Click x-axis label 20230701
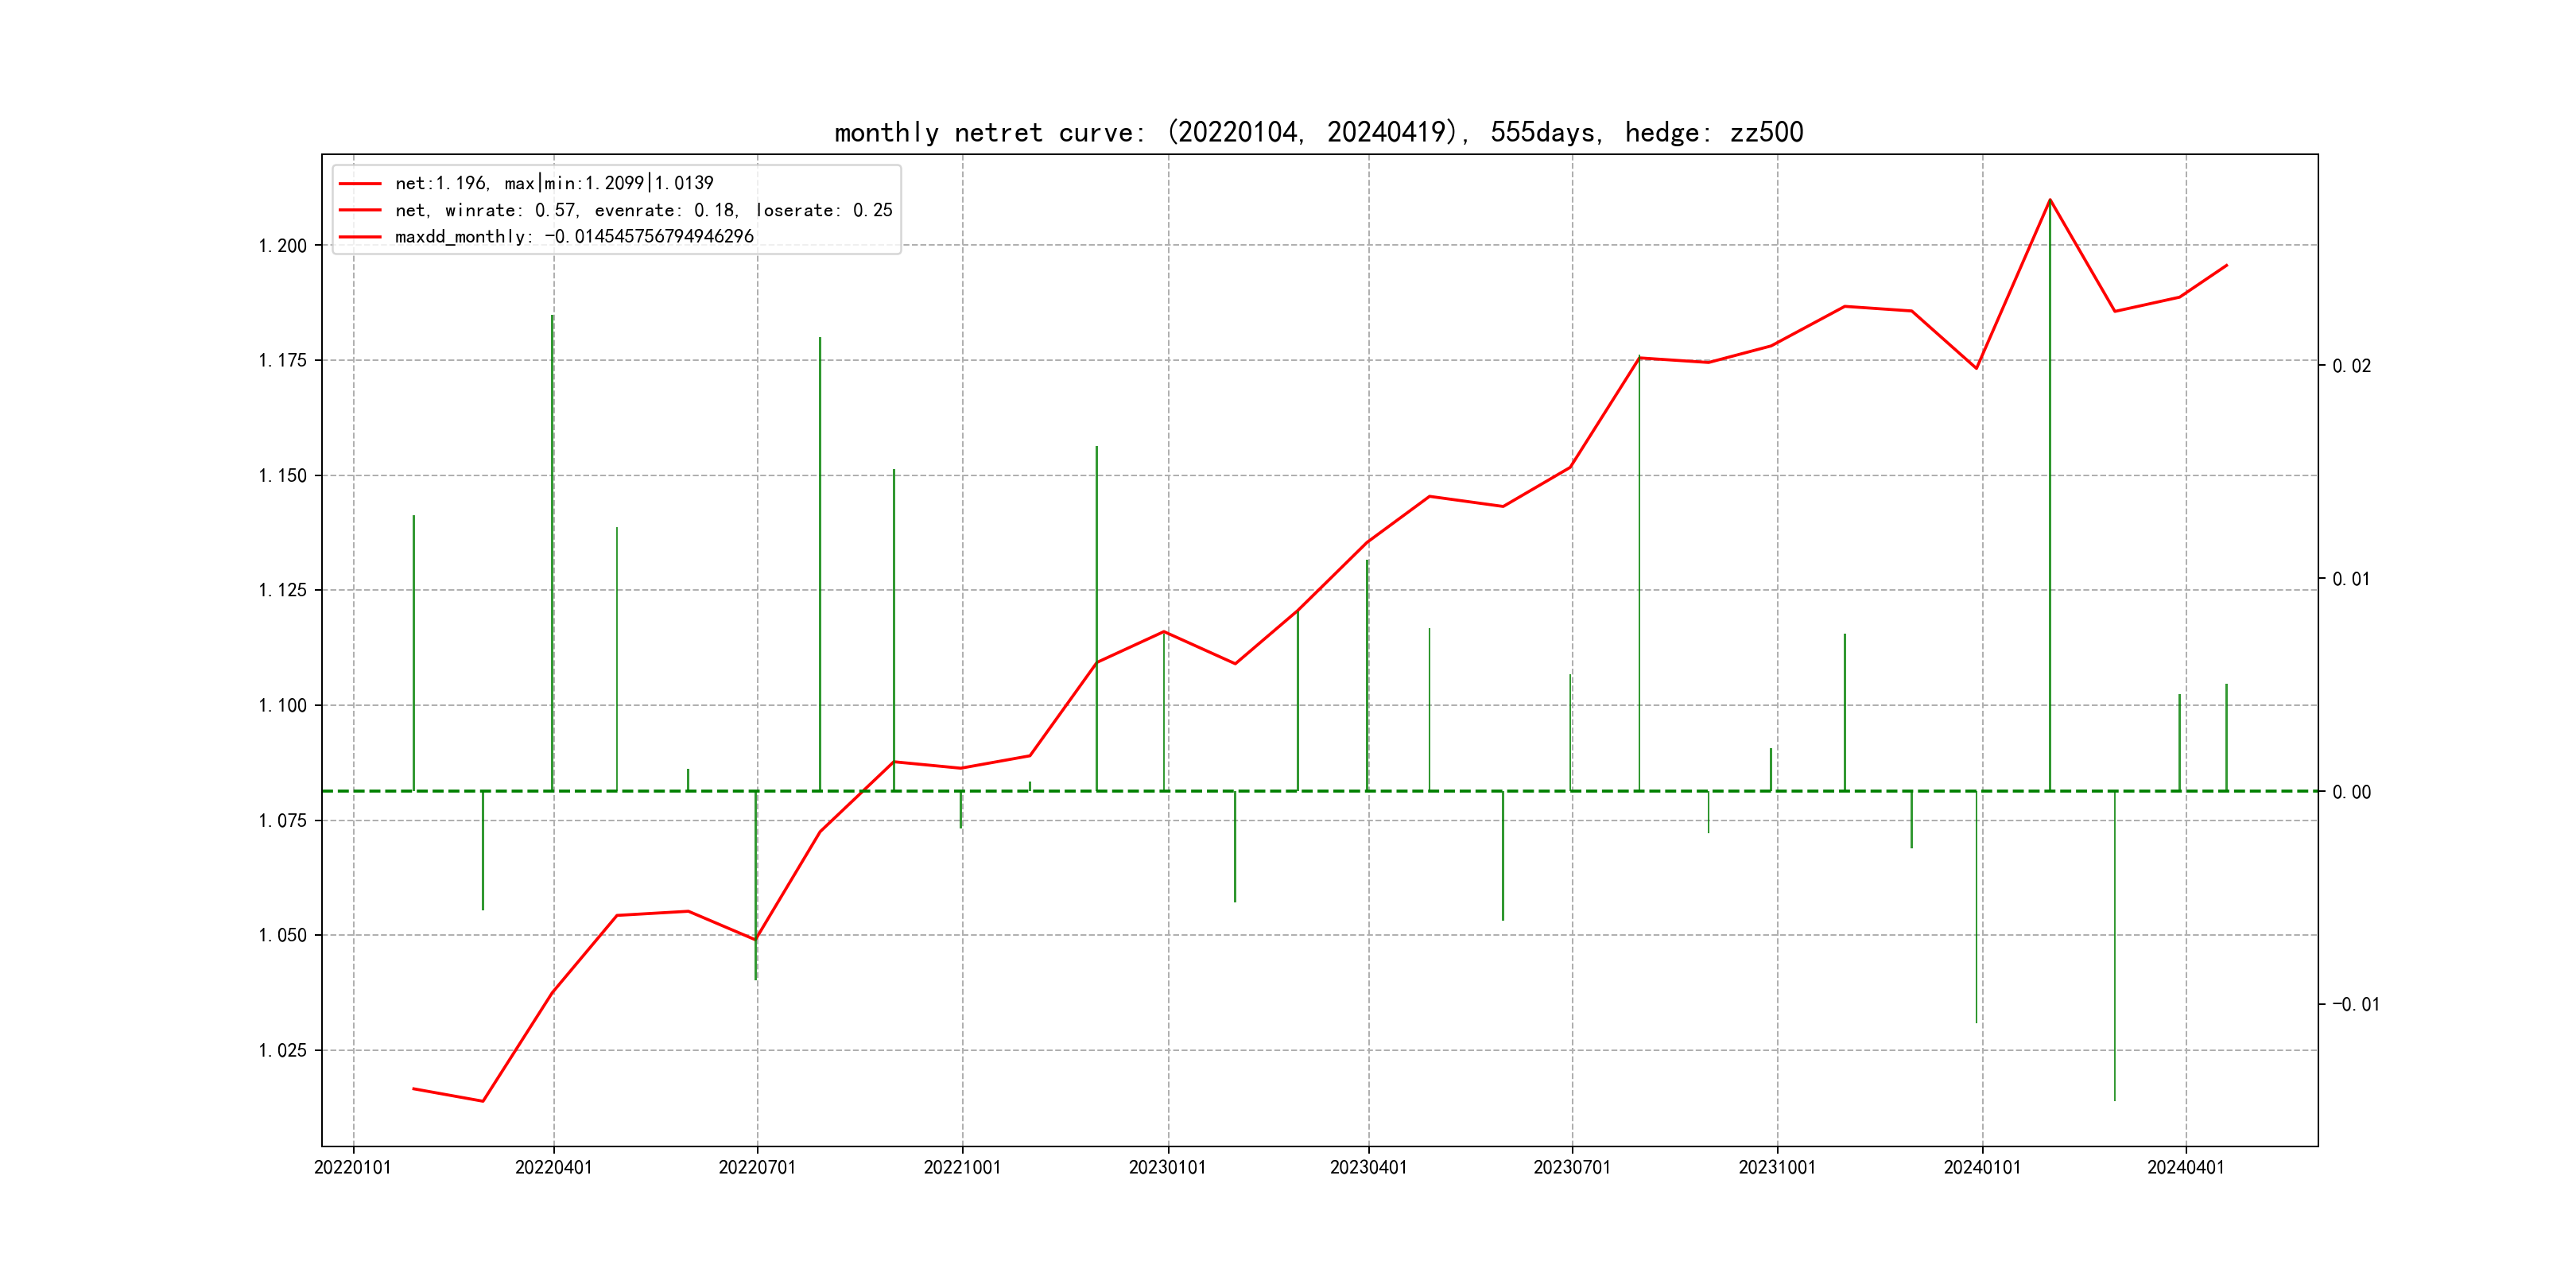 point(1572,1168)
